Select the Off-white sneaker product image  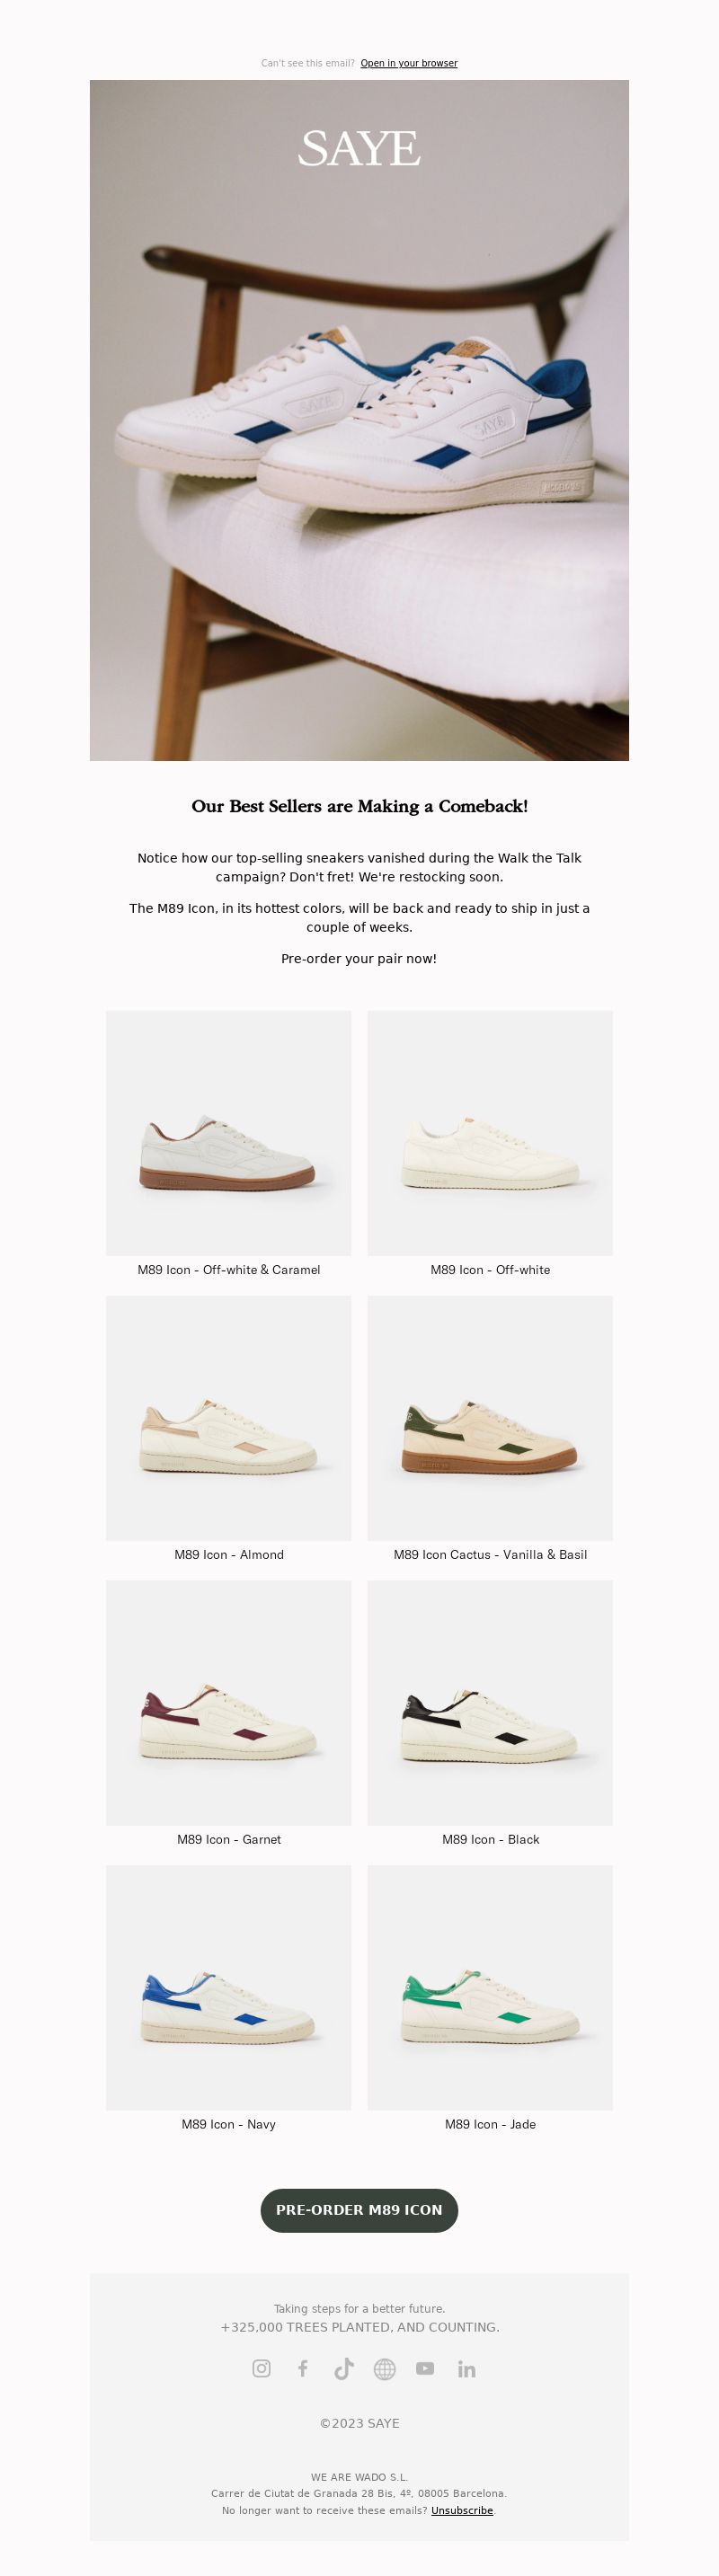pyautogui.click(x=490, y=1132)
